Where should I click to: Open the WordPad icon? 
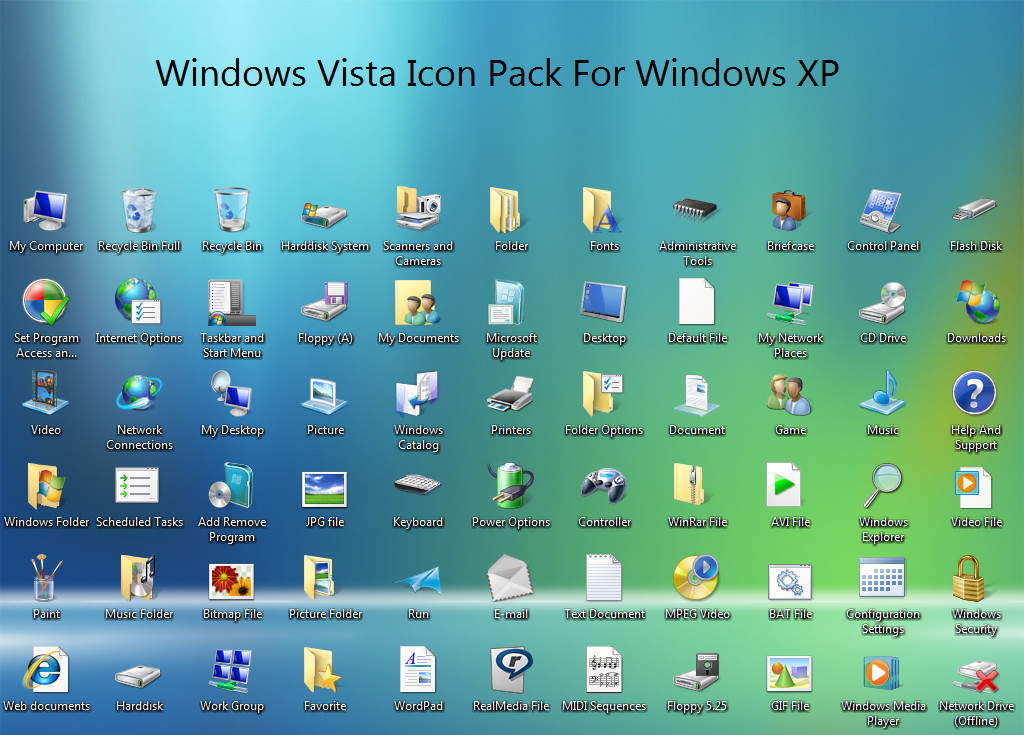click(417, 670)
